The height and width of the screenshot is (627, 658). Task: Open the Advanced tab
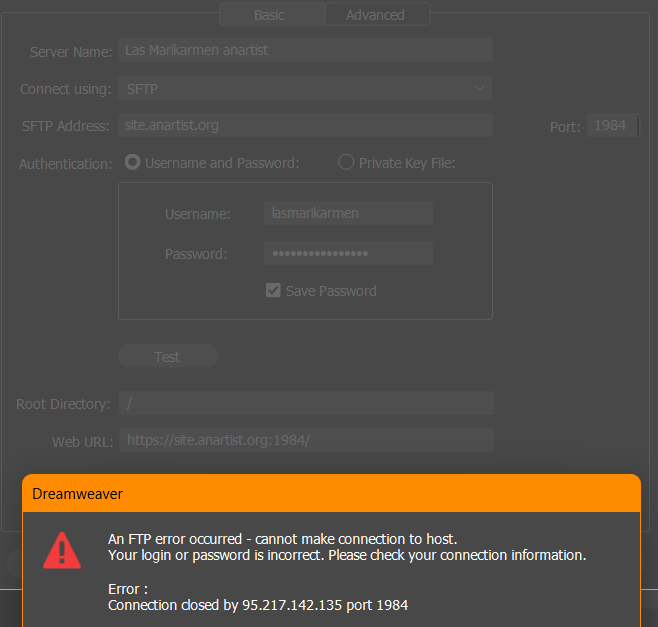pos(375,15)
